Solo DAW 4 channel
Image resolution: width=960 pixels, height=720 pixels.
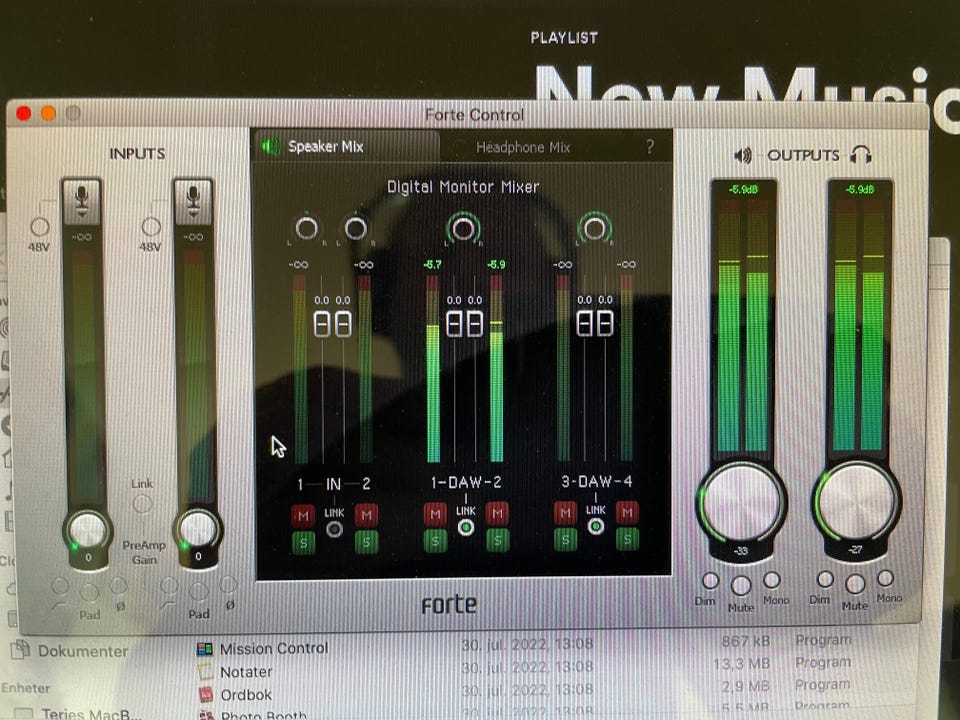click(627, 539)
